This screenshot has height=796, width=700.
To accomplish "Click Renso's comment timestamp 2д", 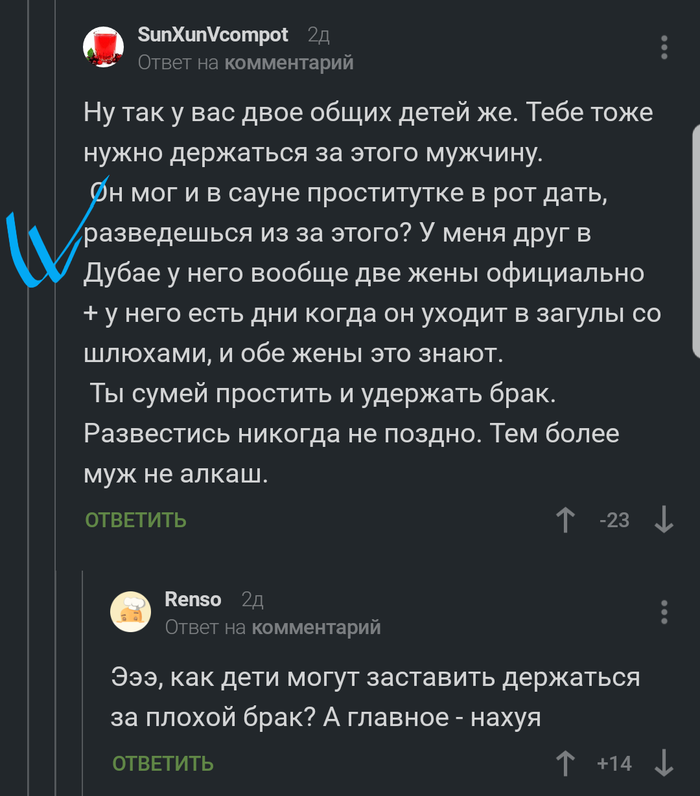I will [x=252, y=600].
